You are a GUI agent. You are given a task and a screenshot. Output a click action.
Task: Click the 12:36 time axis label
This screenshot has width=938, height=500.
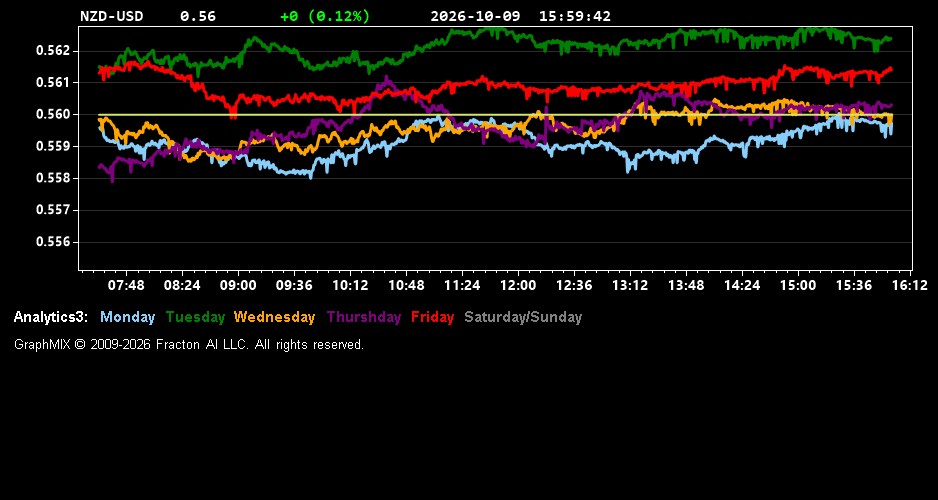coord(574,286)
